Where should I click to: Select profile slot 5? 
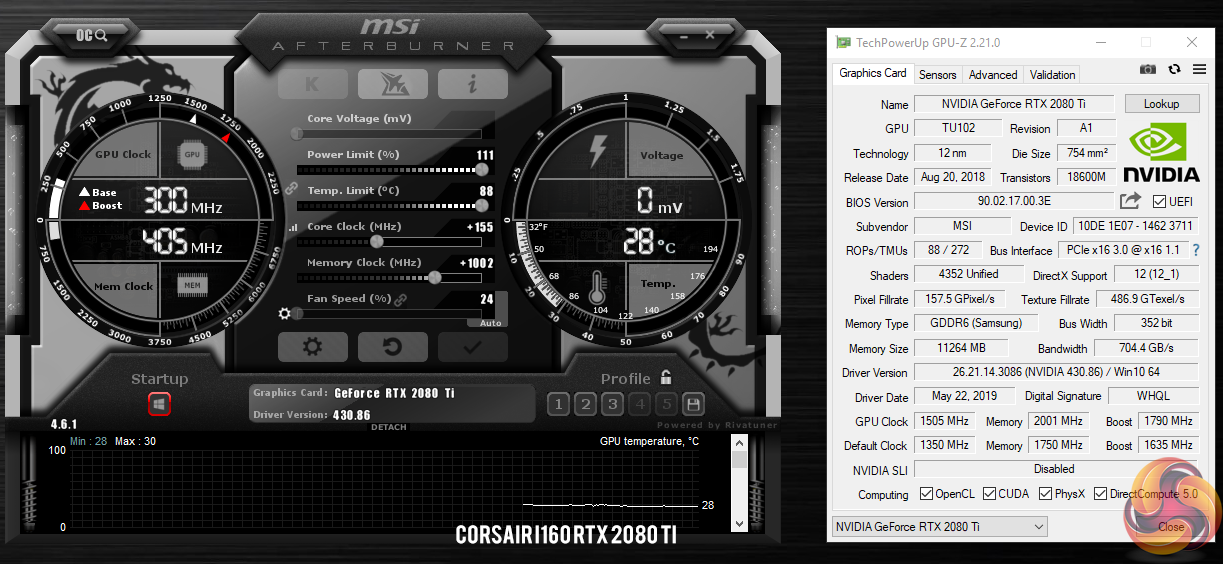[x=666, y=404]
